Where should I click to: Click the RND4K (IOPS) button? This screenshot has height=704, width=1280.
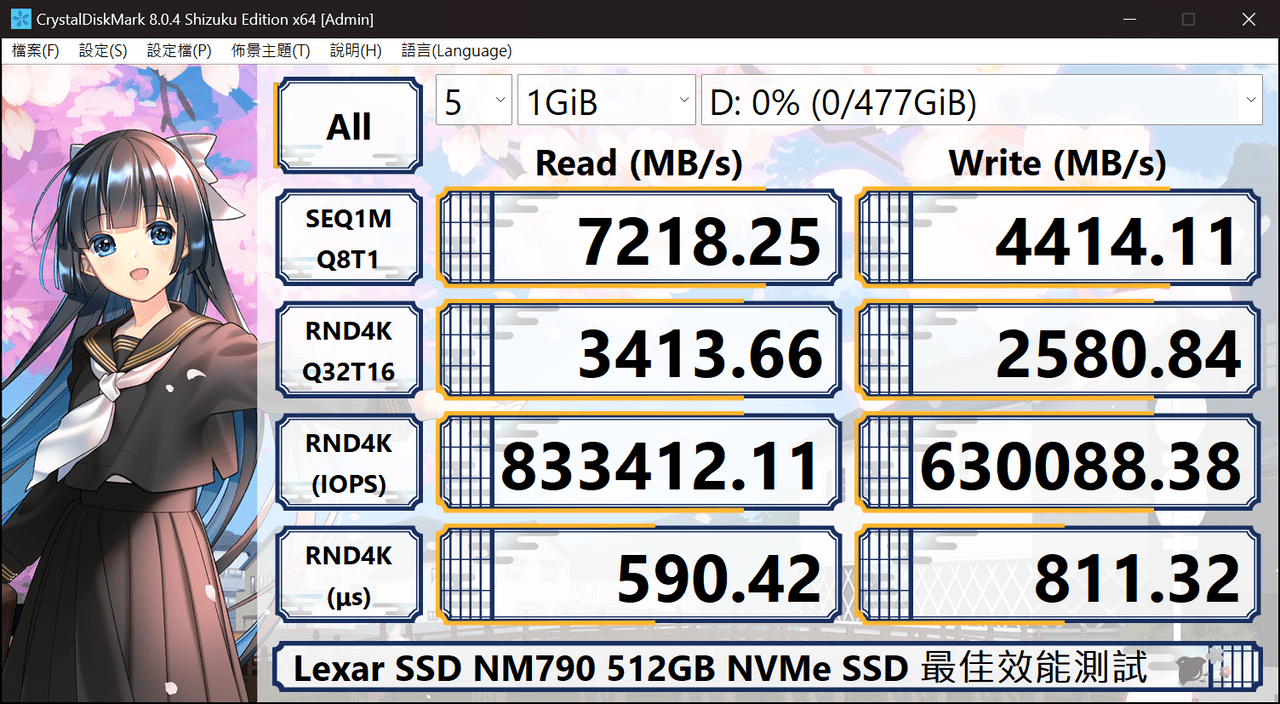point(349,465)
